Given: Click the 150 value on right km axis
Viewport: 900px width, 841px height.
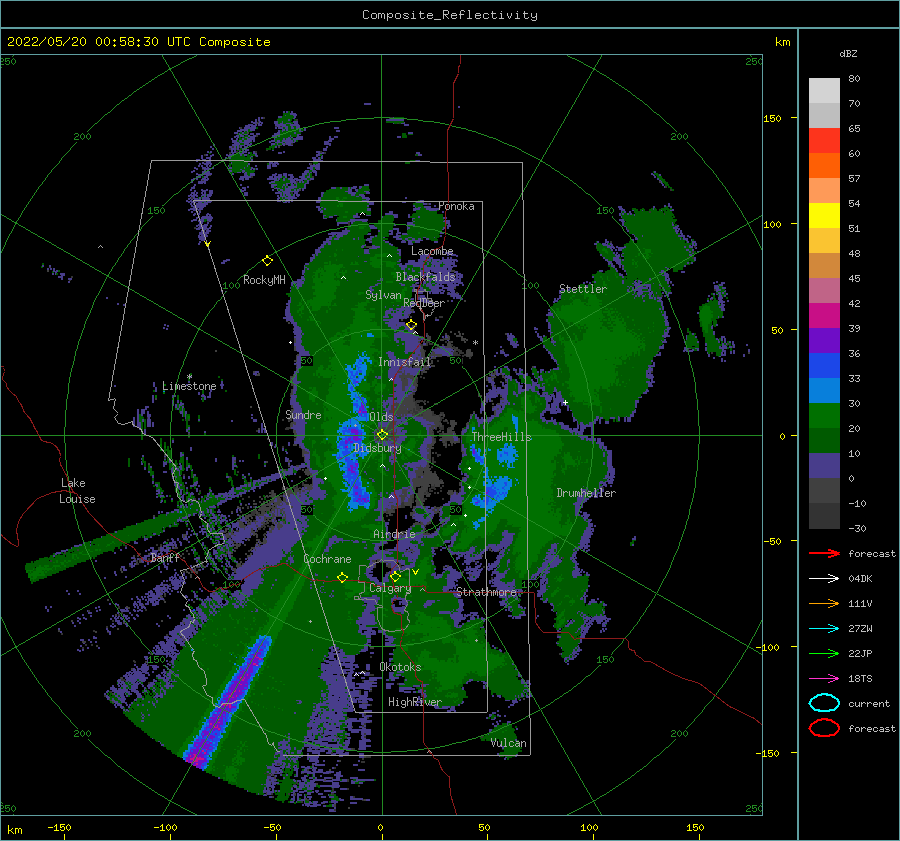Looking at the screenshot, I should coord(772,118).
